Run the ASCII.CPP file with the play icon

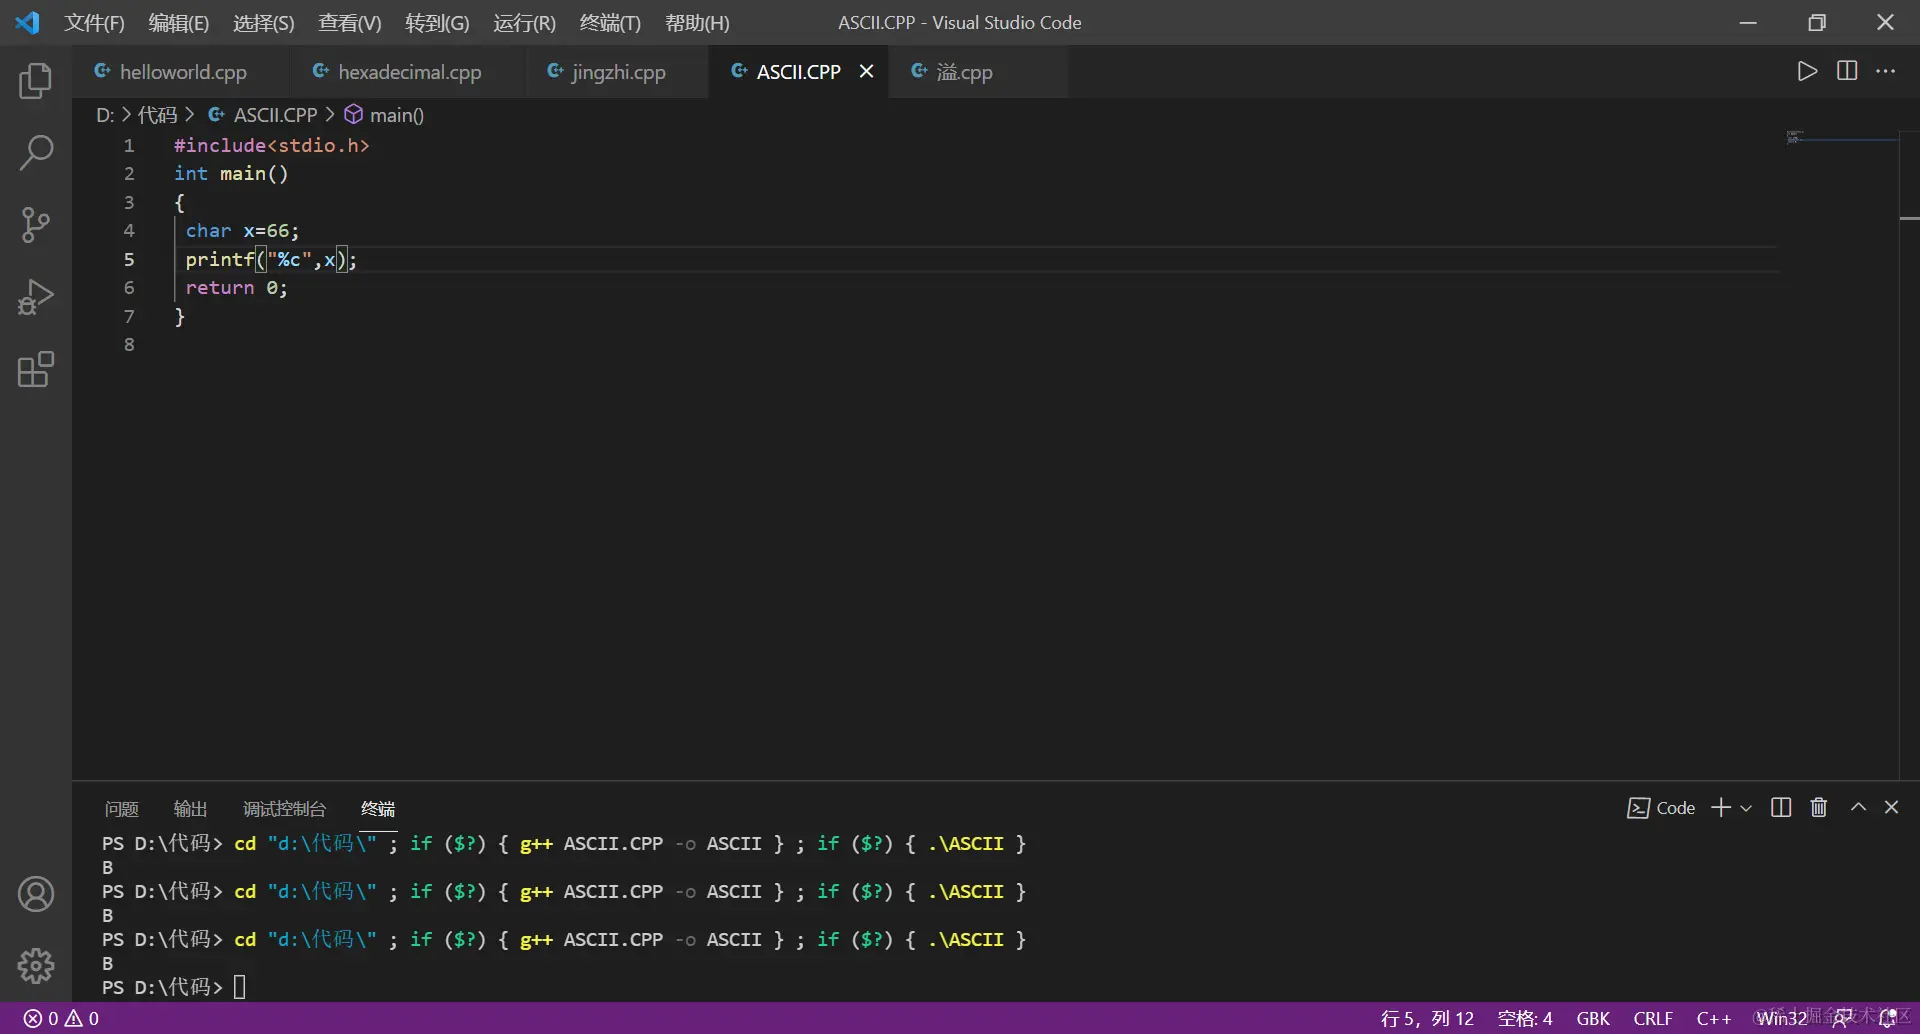(x=1807, y=71)
